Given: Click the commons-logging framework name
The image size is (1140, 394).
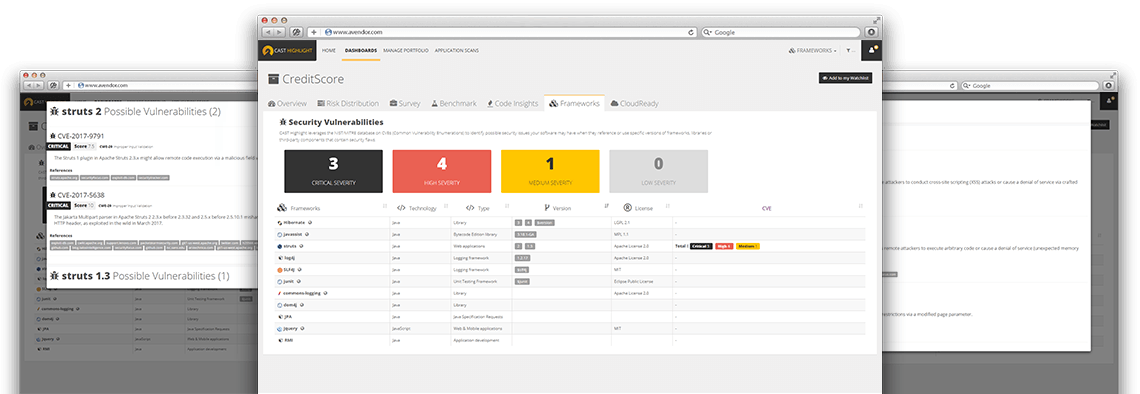Looking at the screenshot, I should pyautogui.click(x=302, y=293).
